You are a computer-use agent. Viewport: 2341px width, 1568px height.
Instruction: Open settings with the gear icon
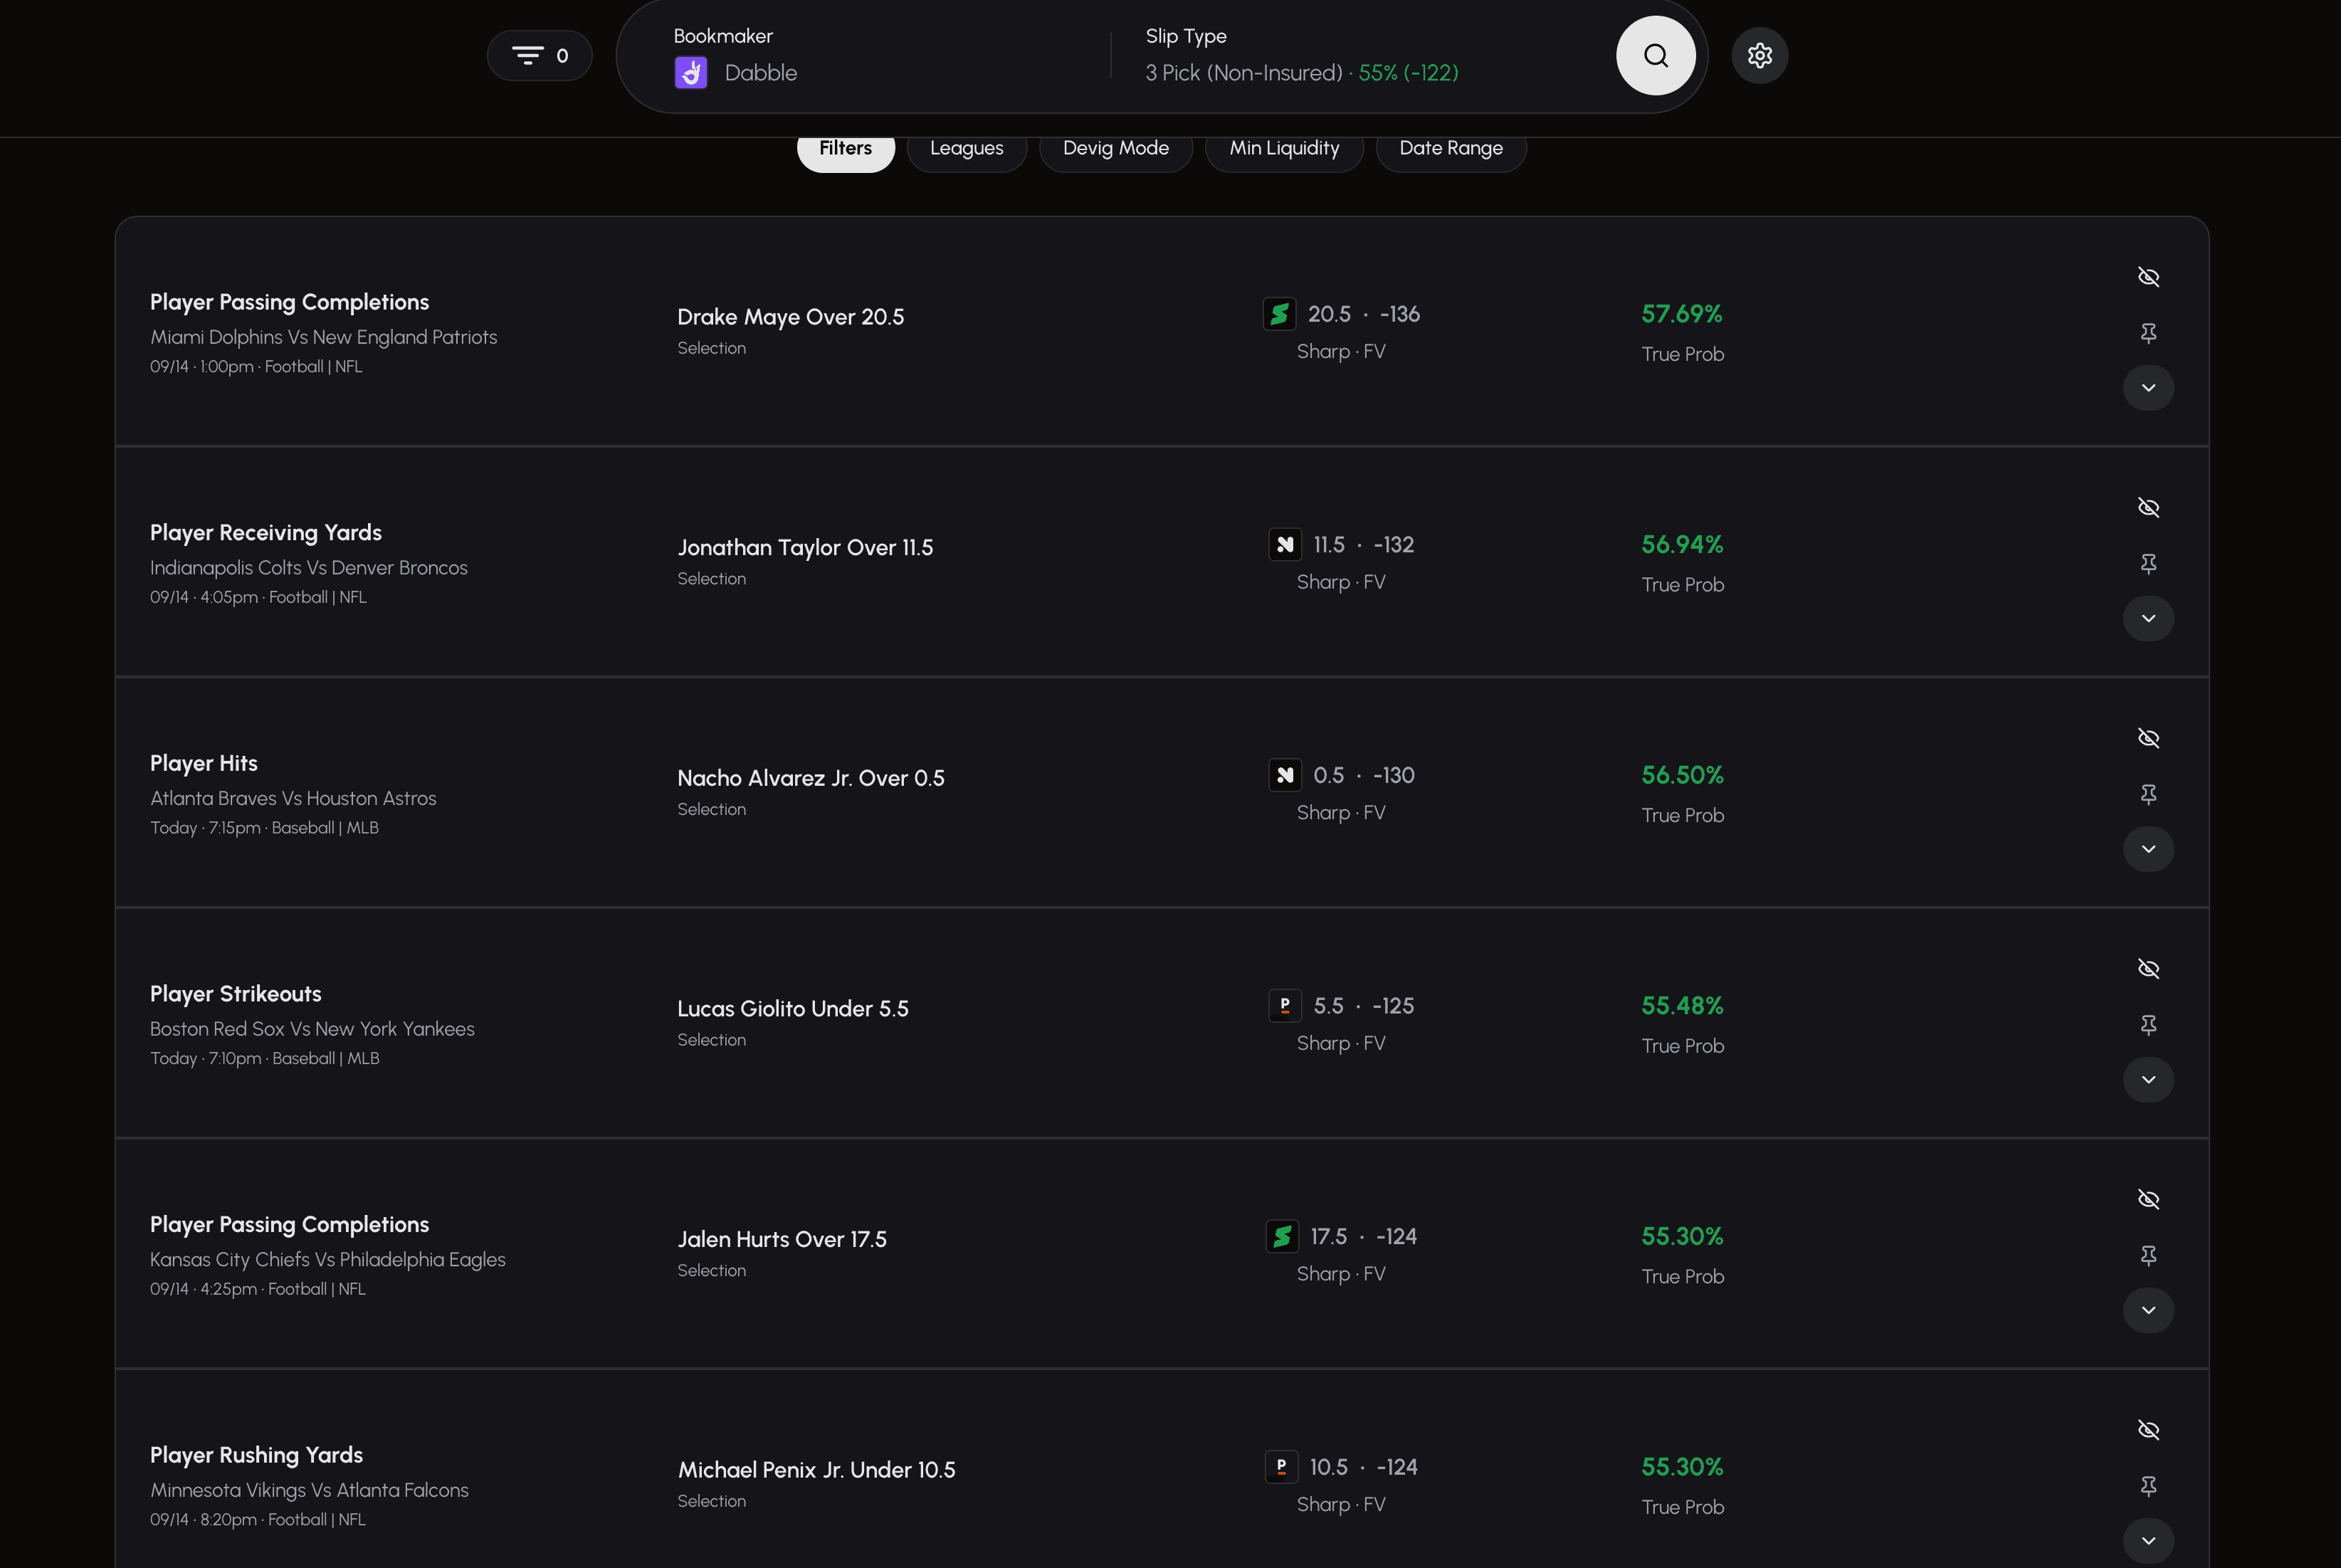coord(1759,55)
